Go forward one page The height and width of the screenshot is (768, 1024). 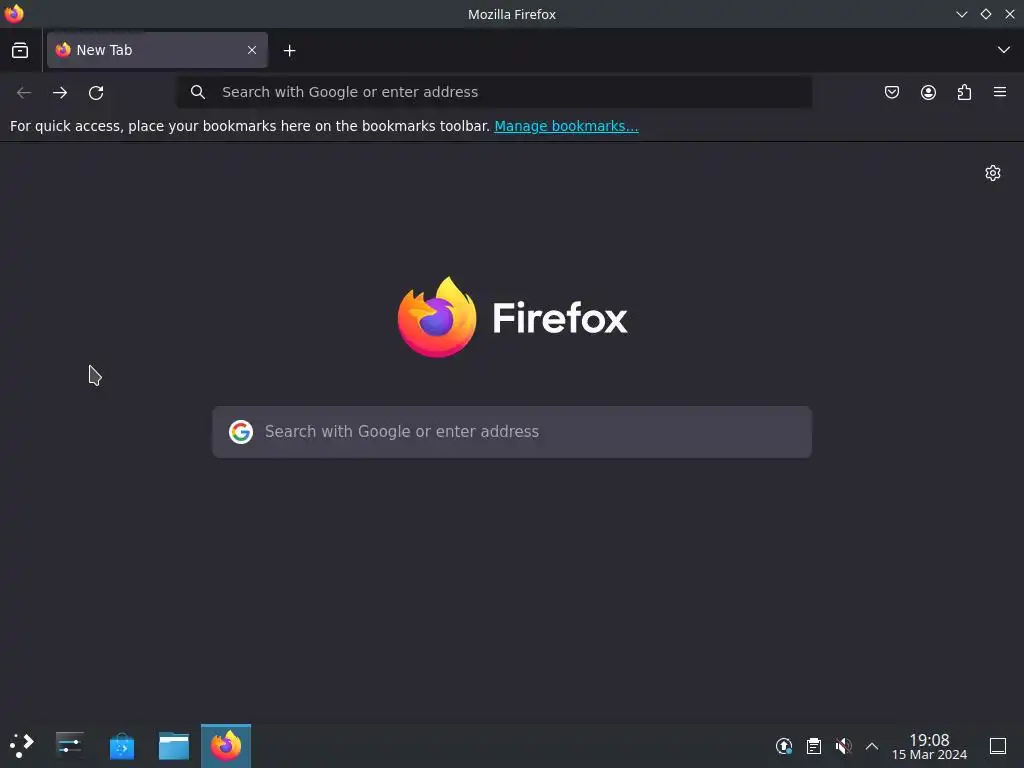click(x=60, y=93)
